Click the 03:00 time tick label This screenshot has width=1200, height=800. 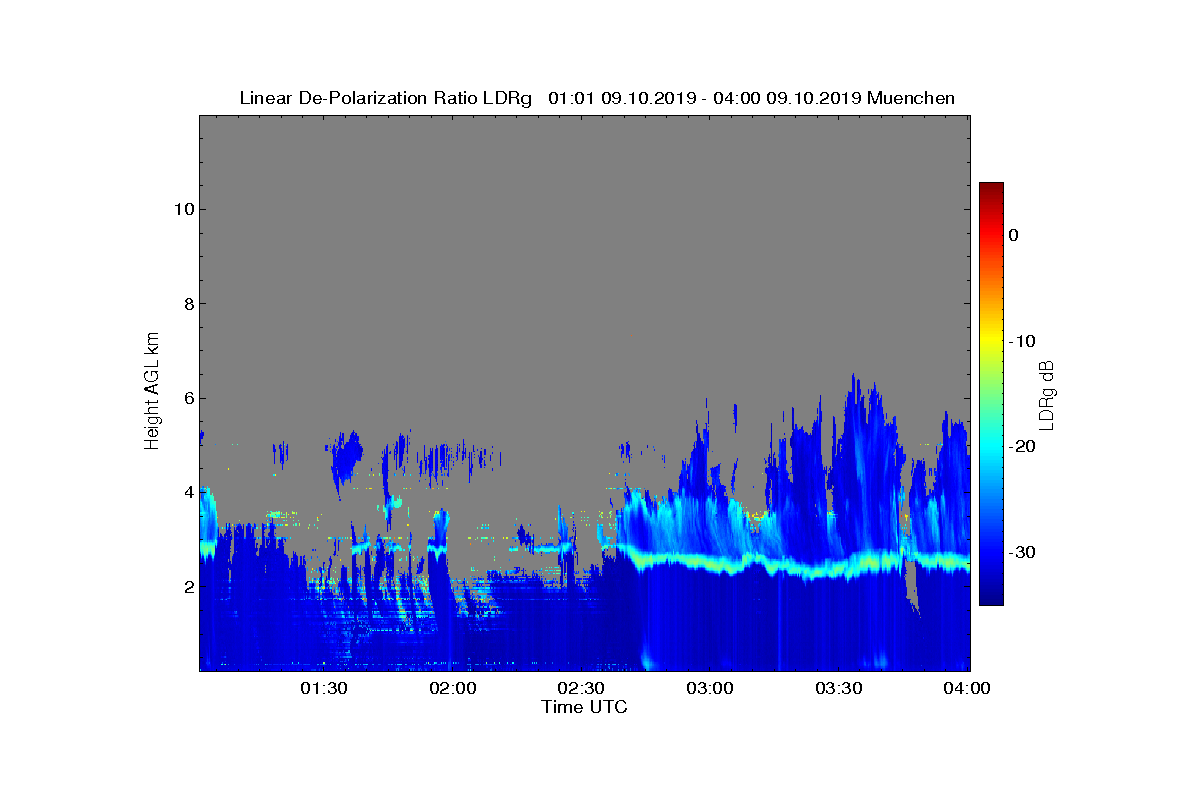711,688
